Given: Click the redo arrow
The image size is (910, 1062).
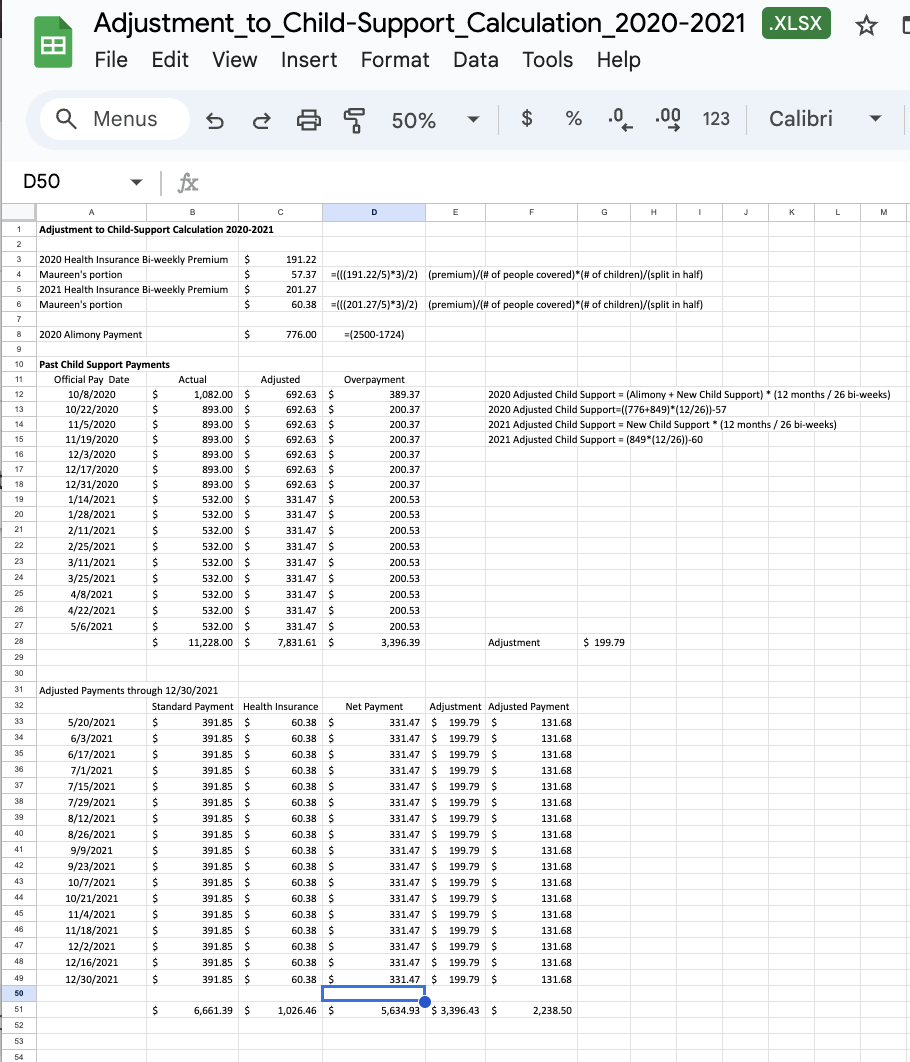Looking at the screenshot, I should 261,120.
